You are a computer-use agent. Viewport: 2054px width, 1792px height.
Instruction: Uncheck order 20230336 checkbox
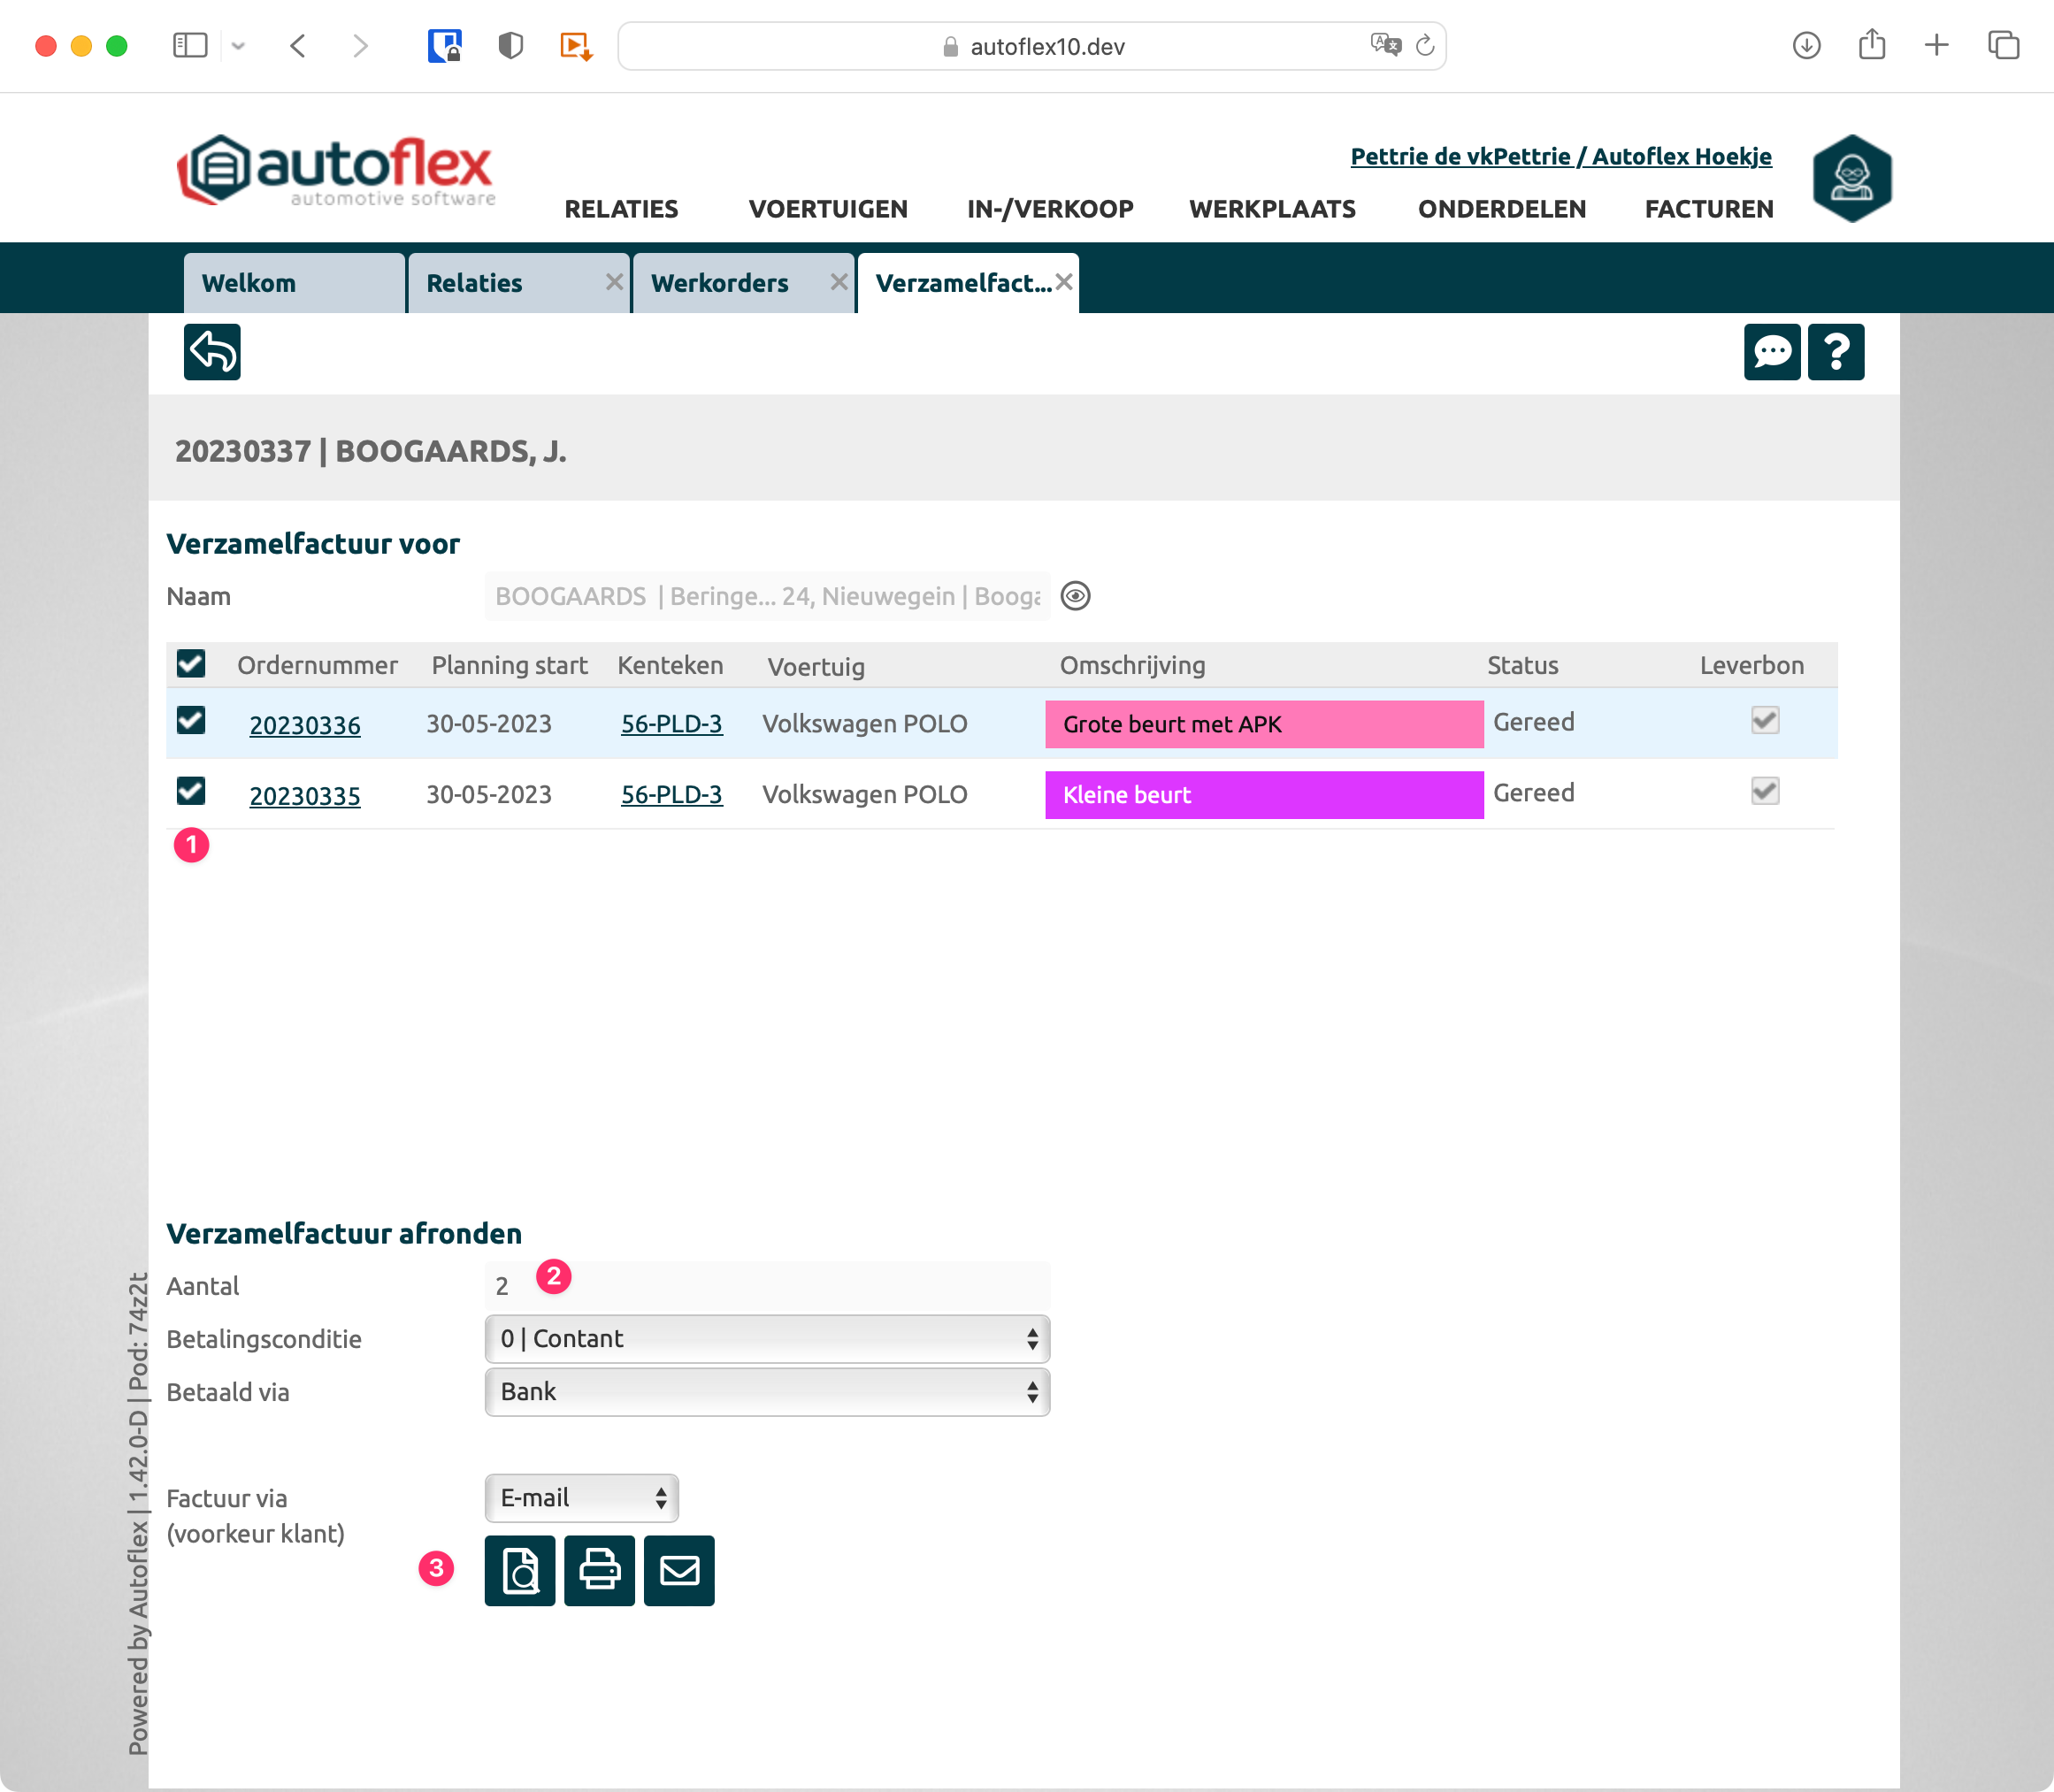[x=190, y=721]
